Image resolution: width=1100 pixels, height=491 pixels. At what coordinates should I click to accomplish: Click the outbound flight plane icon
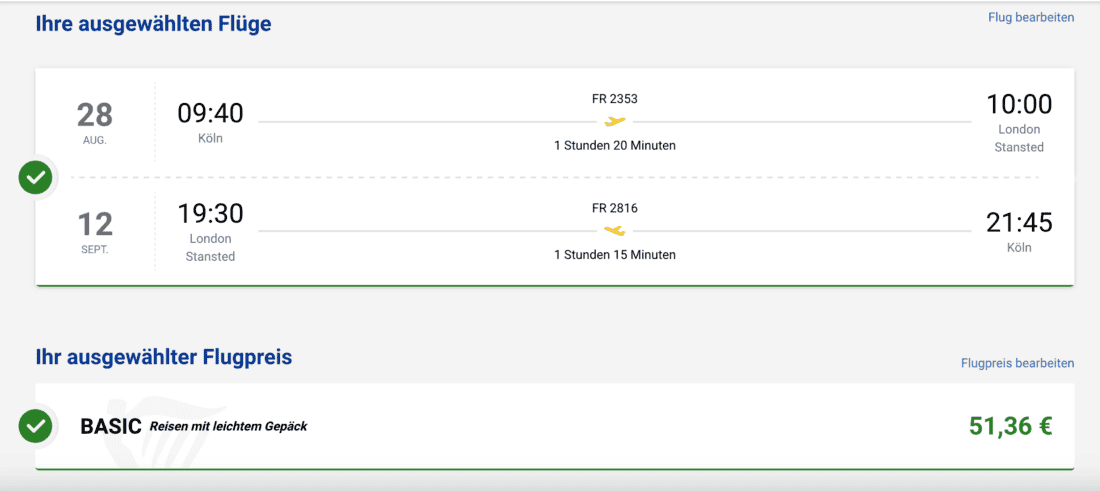coord(615,122)
